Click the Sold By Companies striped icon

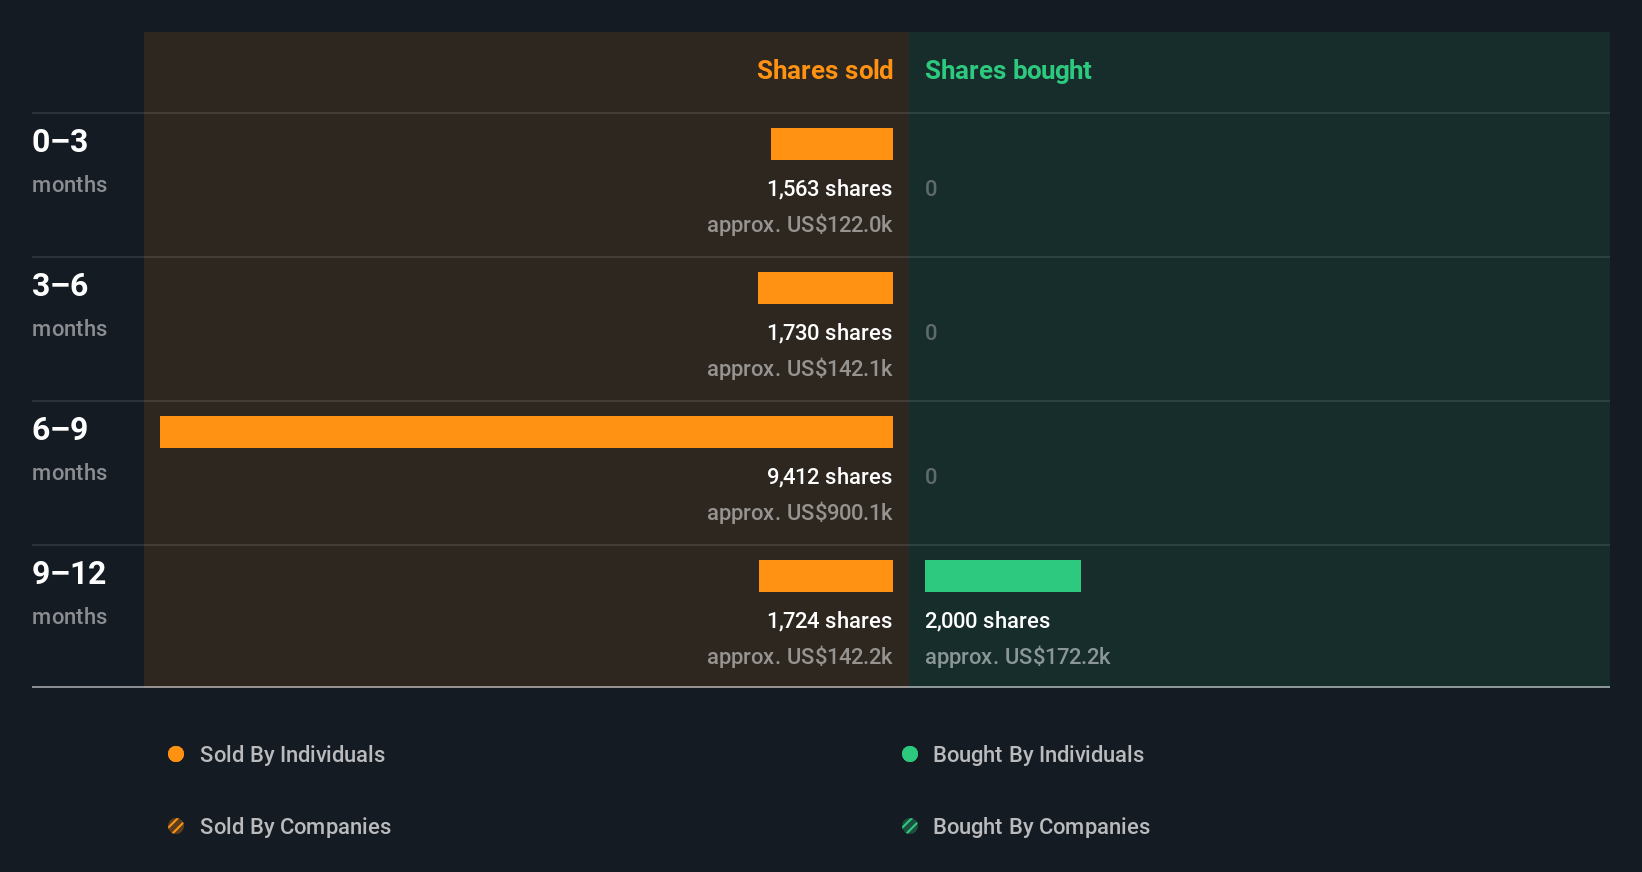tap(176, 826)
